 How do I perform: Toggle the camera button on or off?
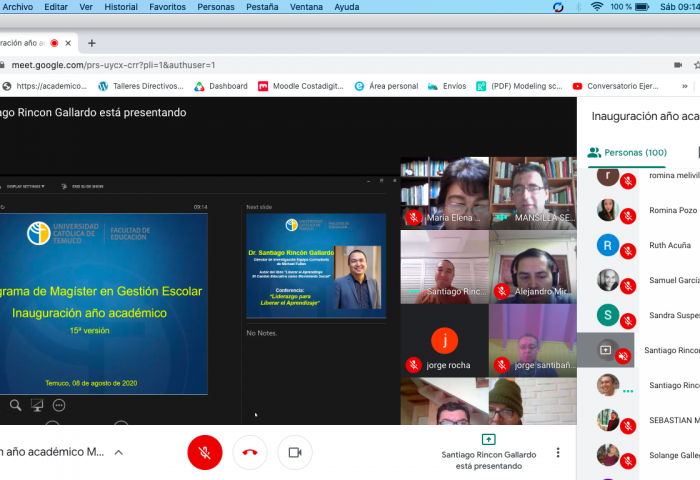[x=295, y=452]
